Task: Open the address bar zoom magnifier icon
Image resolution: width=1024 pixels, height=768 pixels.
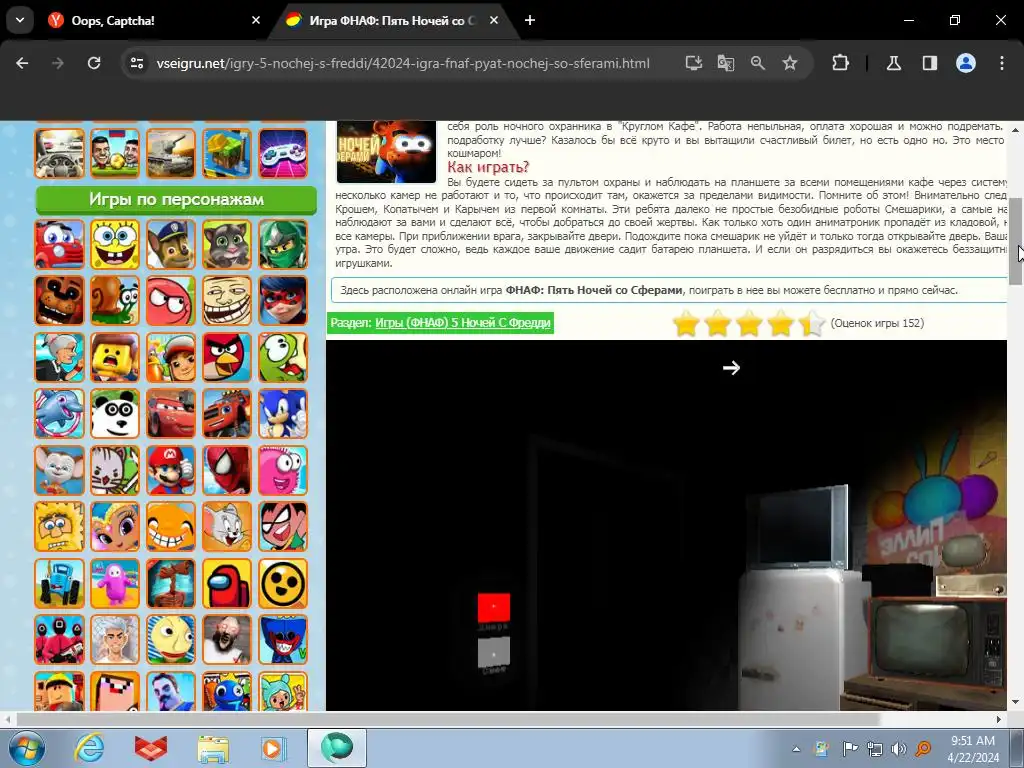Action: (758, 63)
